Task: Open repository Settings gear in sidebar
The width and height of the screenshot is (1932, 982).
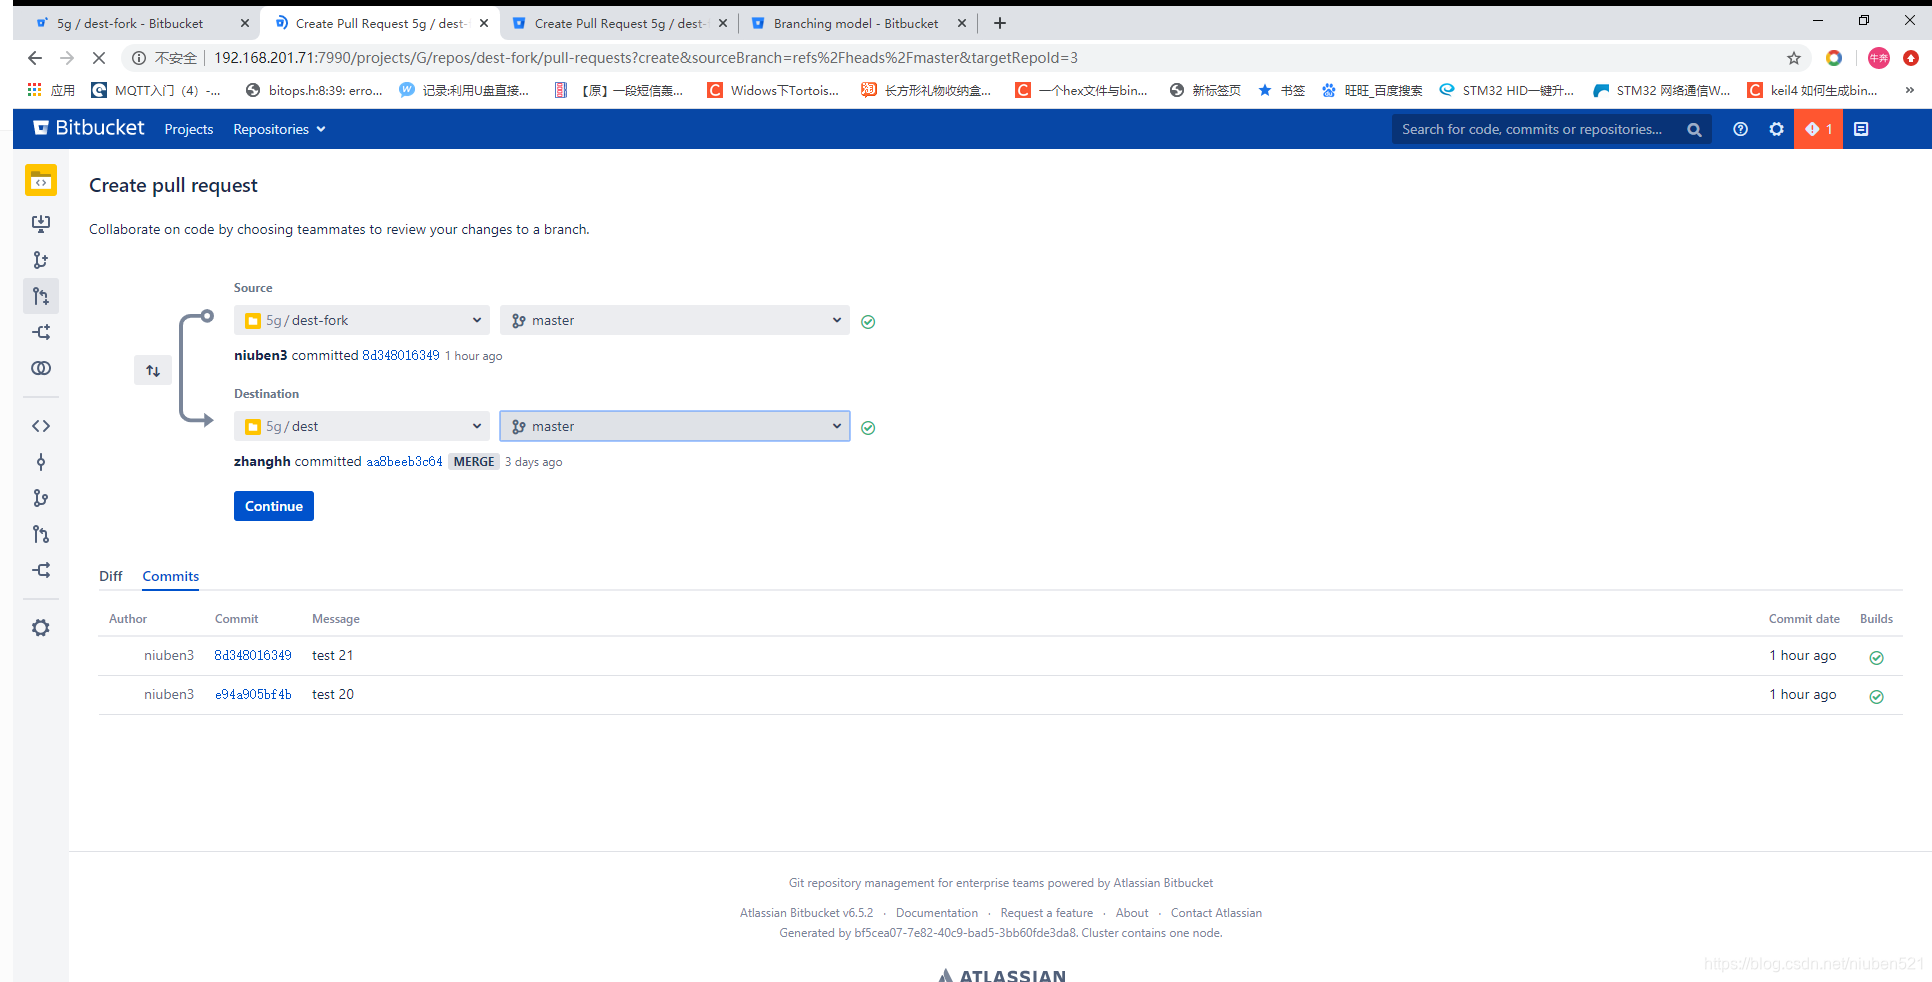Action: coord(41,627)
